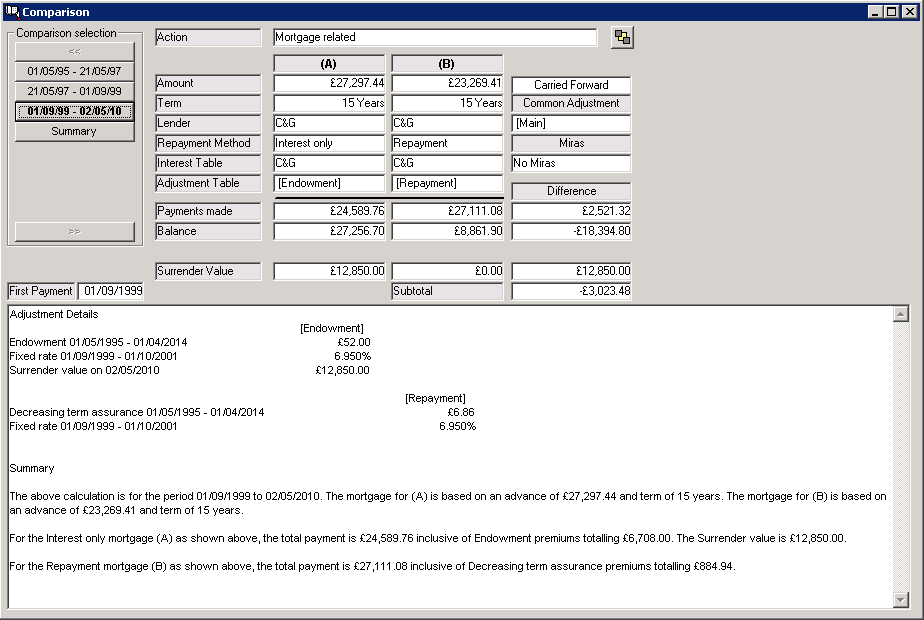Click Payments made value £27,111.08
This screenshot has height=620, width=924.
click(447, 211)
